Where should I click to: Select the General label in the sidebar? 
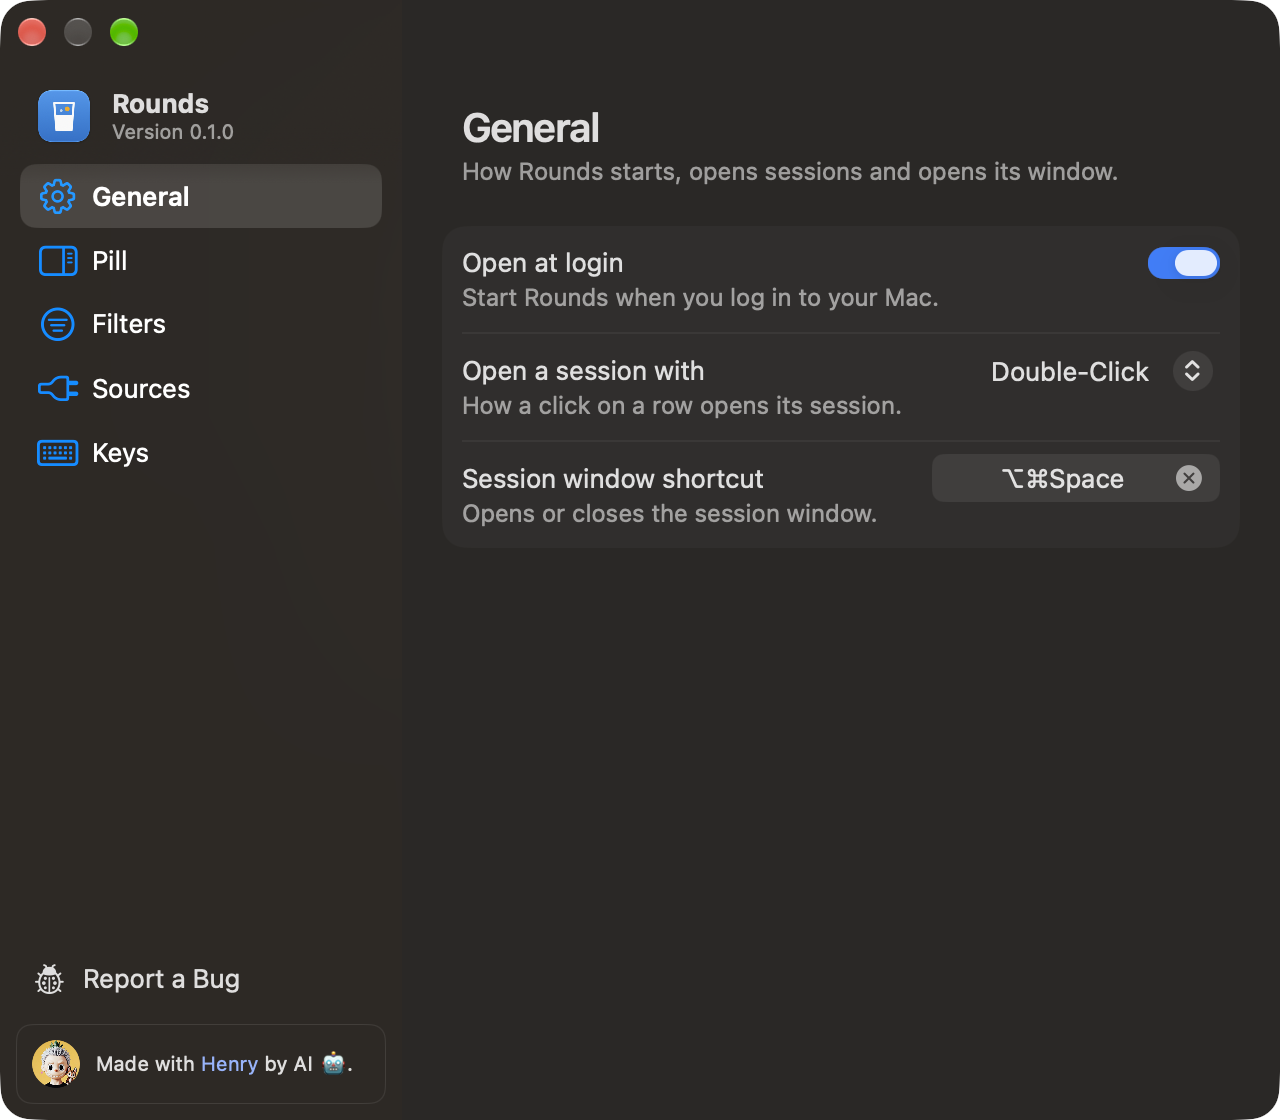(x=141, y=197)
